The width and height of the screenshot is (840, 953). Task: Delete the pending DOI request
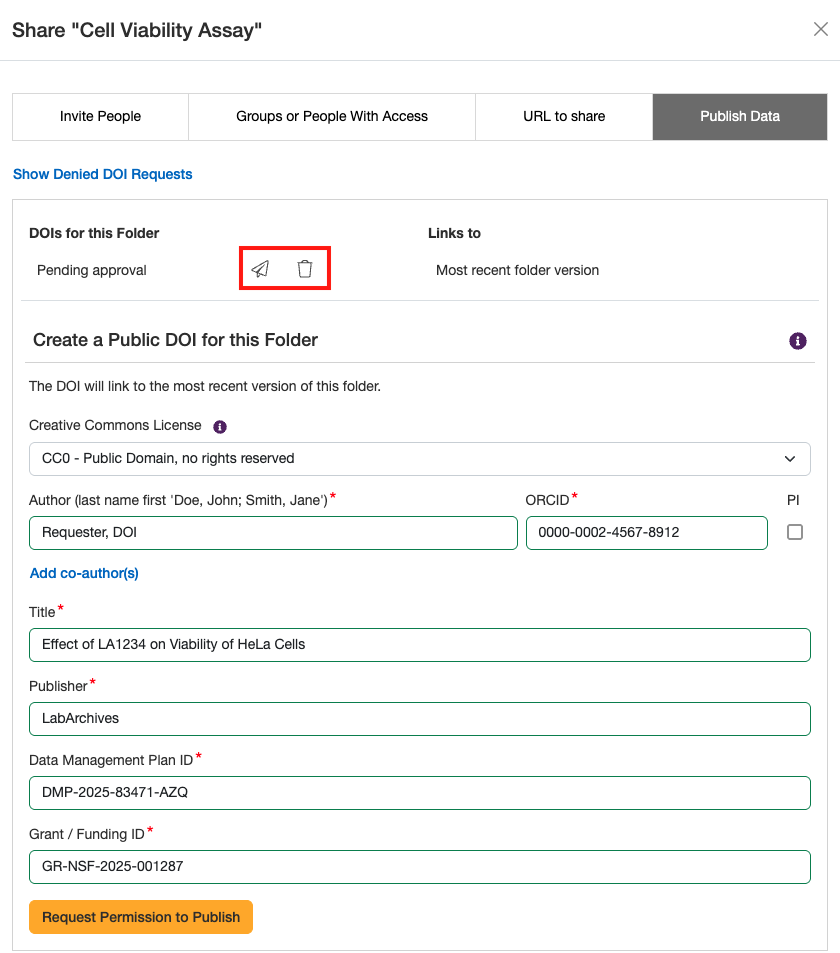(305, 268)
